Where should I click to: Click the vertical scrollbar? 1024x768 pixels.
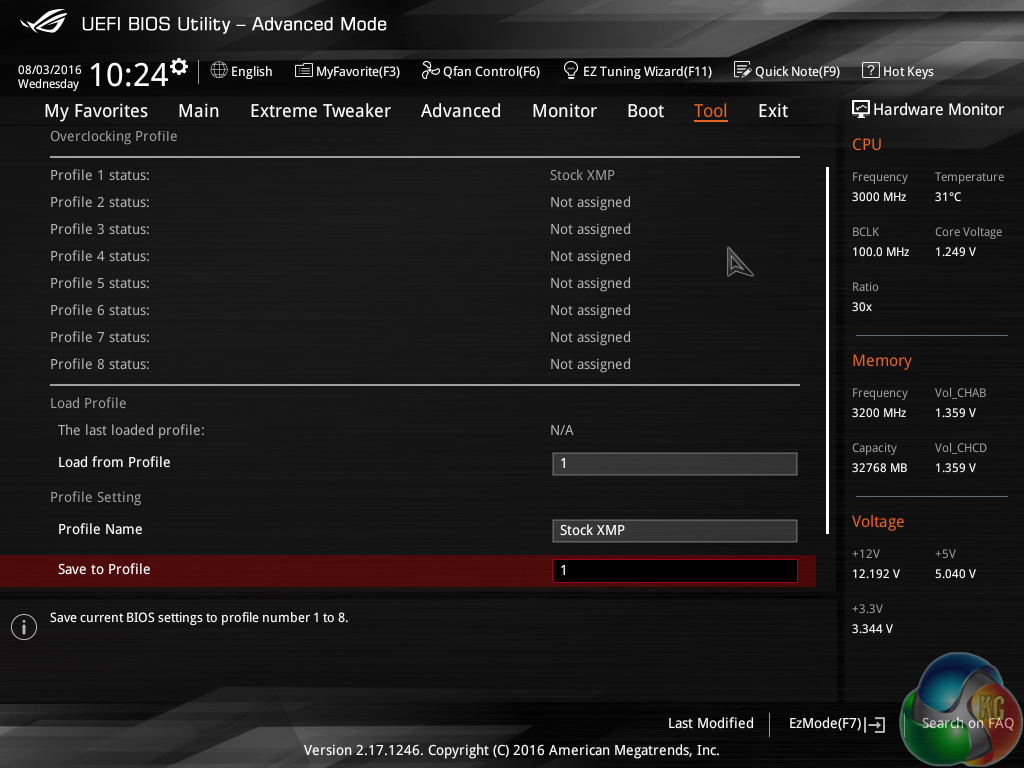tap(827, 350)
